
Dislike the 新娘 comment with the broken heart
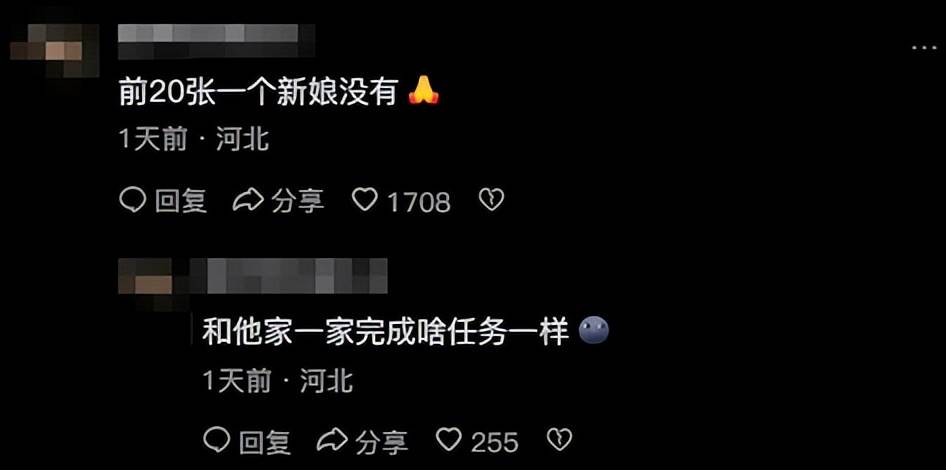[490, 200]
